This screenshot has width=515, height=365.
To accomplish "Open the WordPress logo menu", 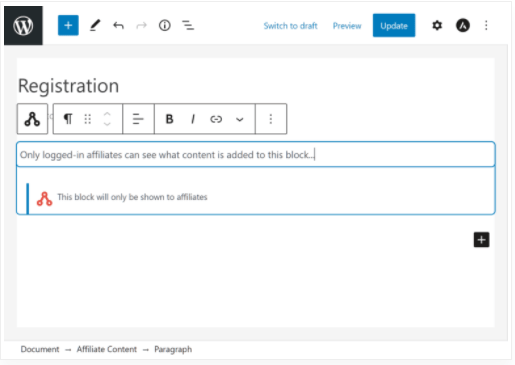I will pos(23,25).
